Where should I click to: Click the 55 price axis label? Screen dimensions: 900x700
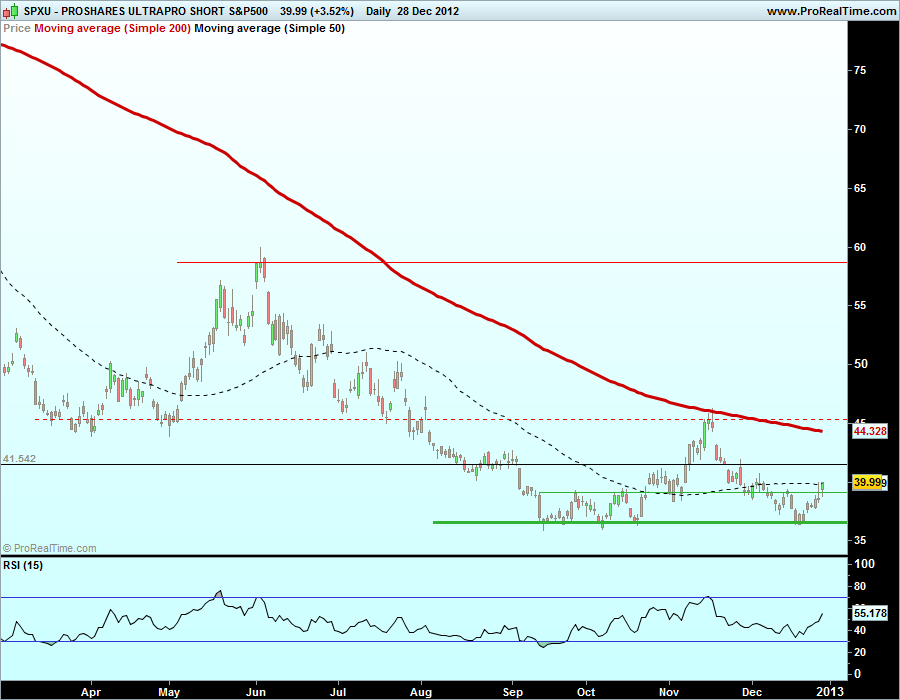click(860, 305)
